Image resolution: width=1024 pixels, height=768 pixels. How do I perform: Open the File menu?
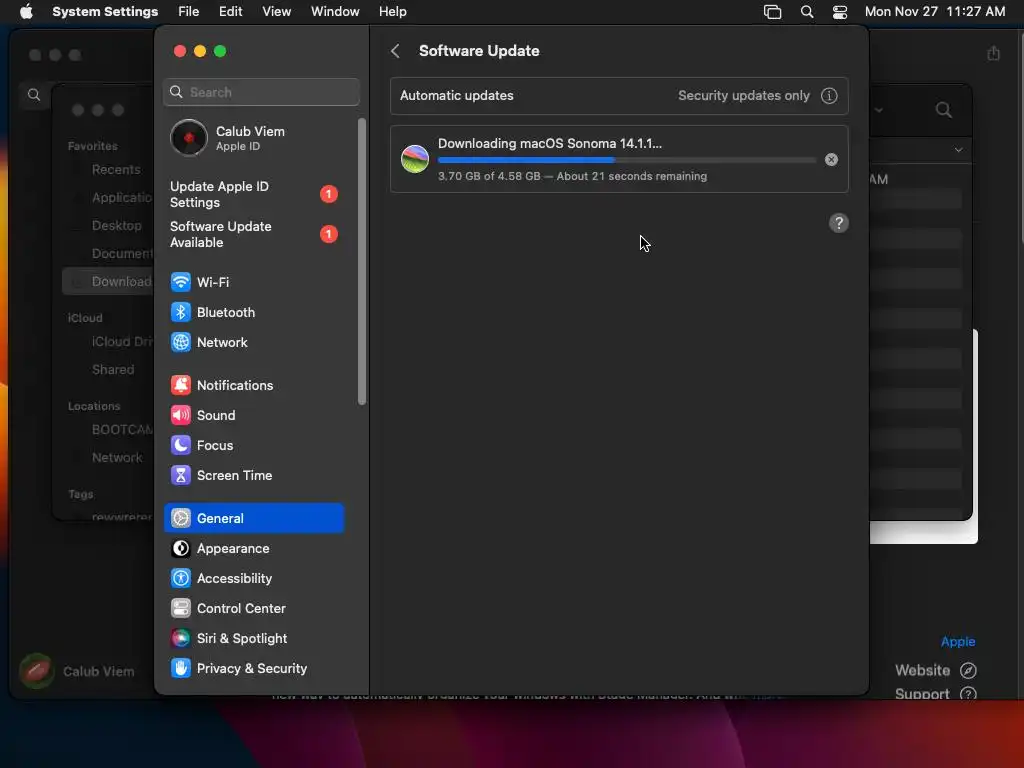[x=189, y=12]
